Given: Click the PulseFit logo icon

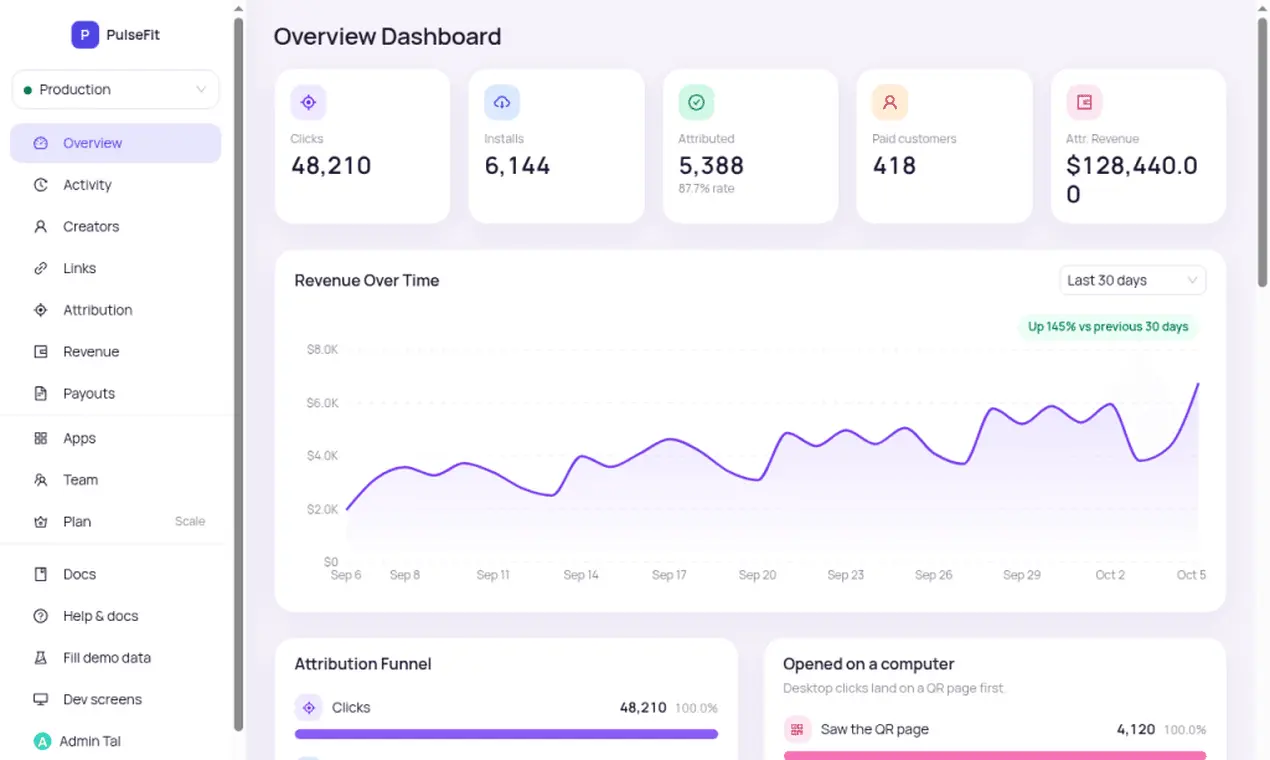Looking at the screenshot, I should 85,35.
